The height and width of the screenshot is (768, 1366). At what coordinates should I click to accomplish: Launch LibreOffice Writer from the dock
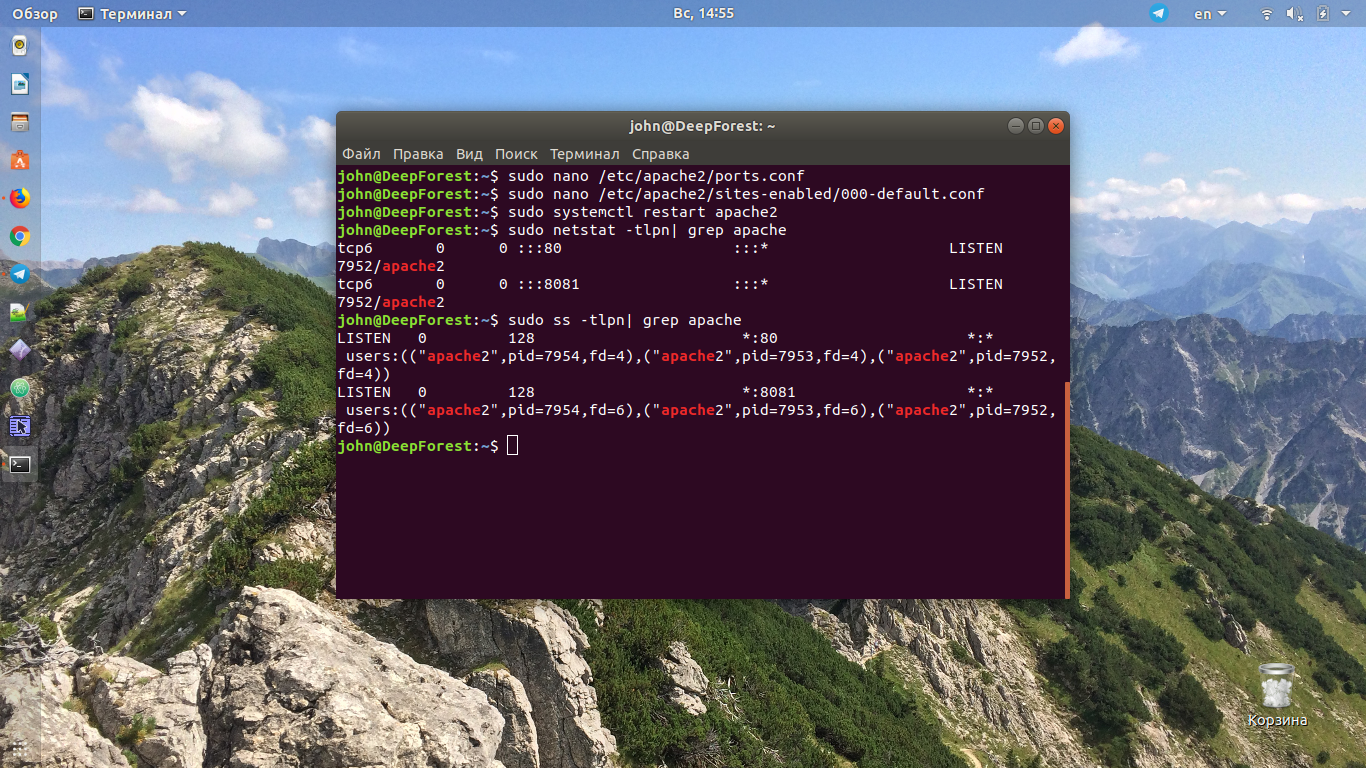coord(20,84)
